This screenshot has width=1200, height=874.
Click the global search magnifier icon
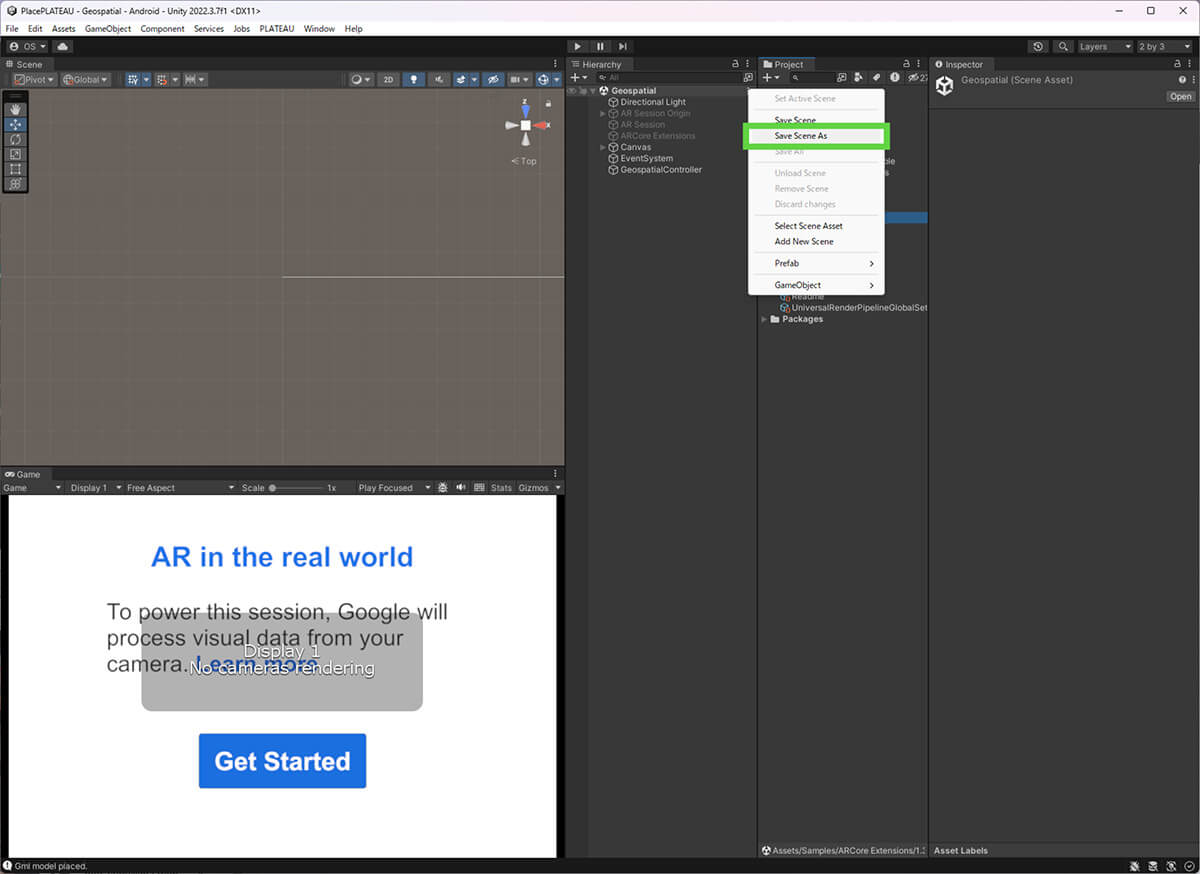point(1063,46)
